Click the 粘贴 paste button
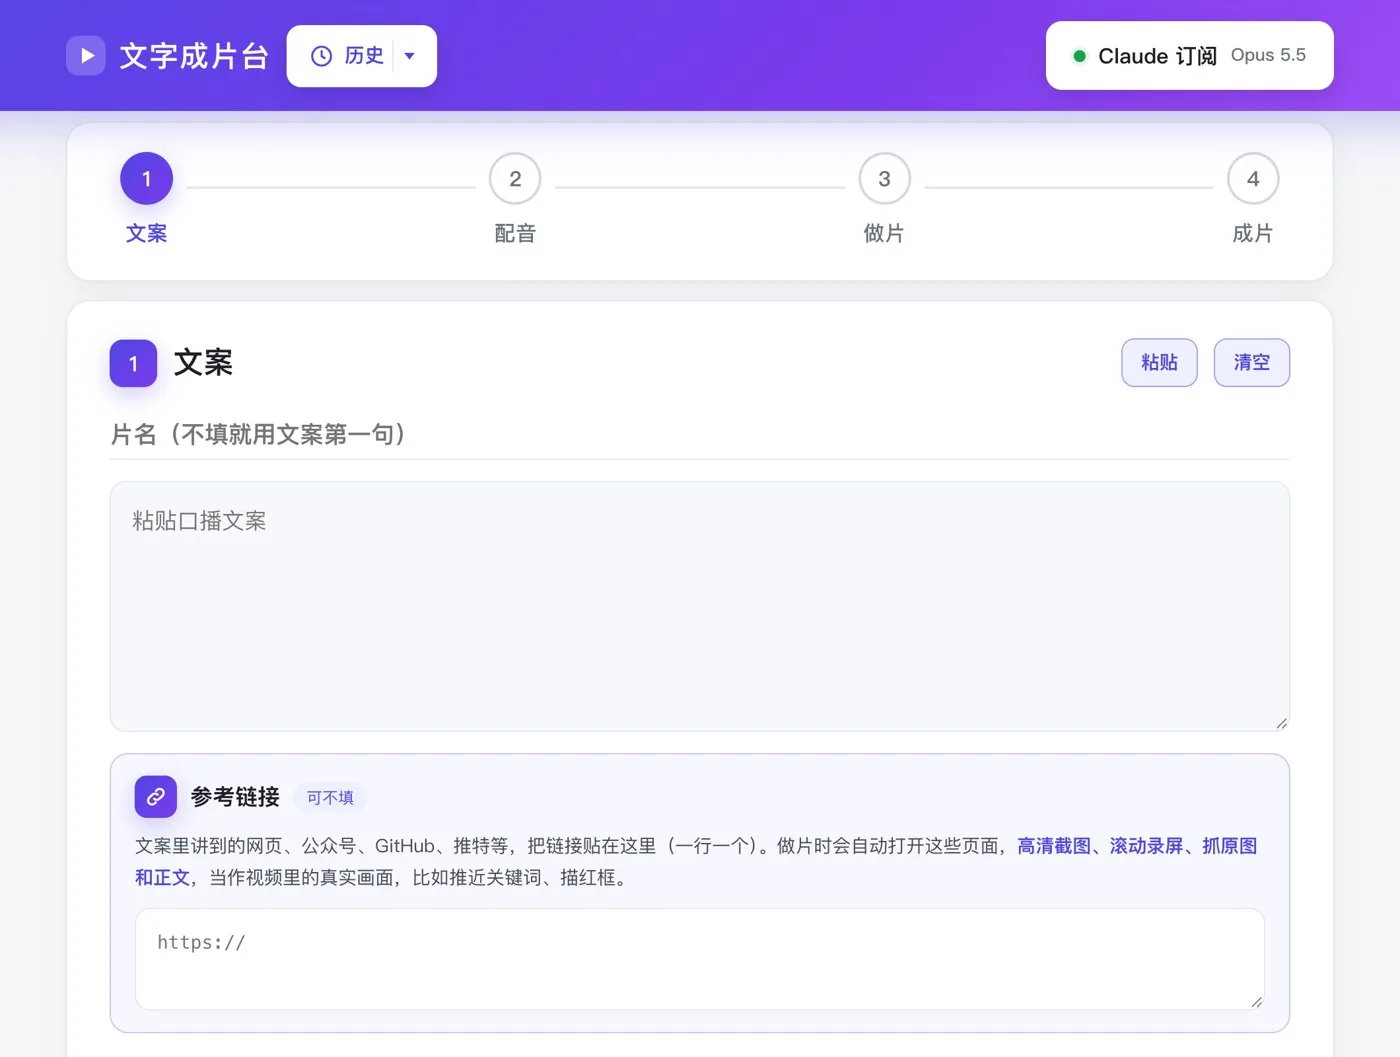The image size is (1400, 1057). point(1159,362)
